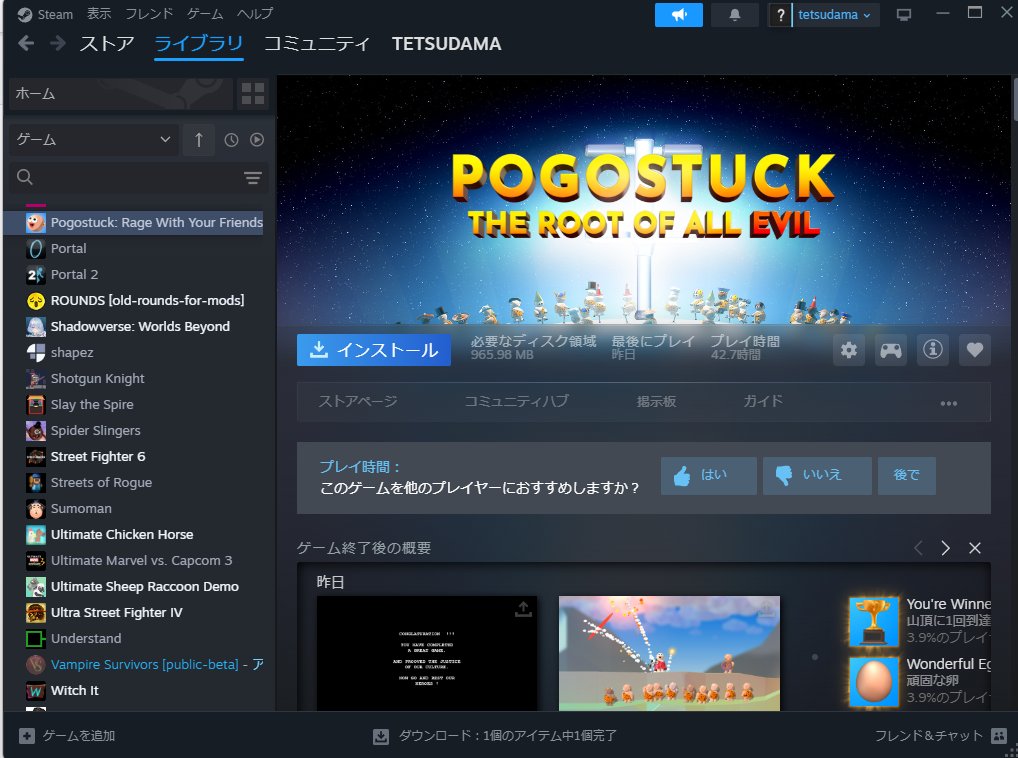The width and height of the screenshot is (1018, 758).
Task: Open the ヘルプ menu
Action: (254, 14)
